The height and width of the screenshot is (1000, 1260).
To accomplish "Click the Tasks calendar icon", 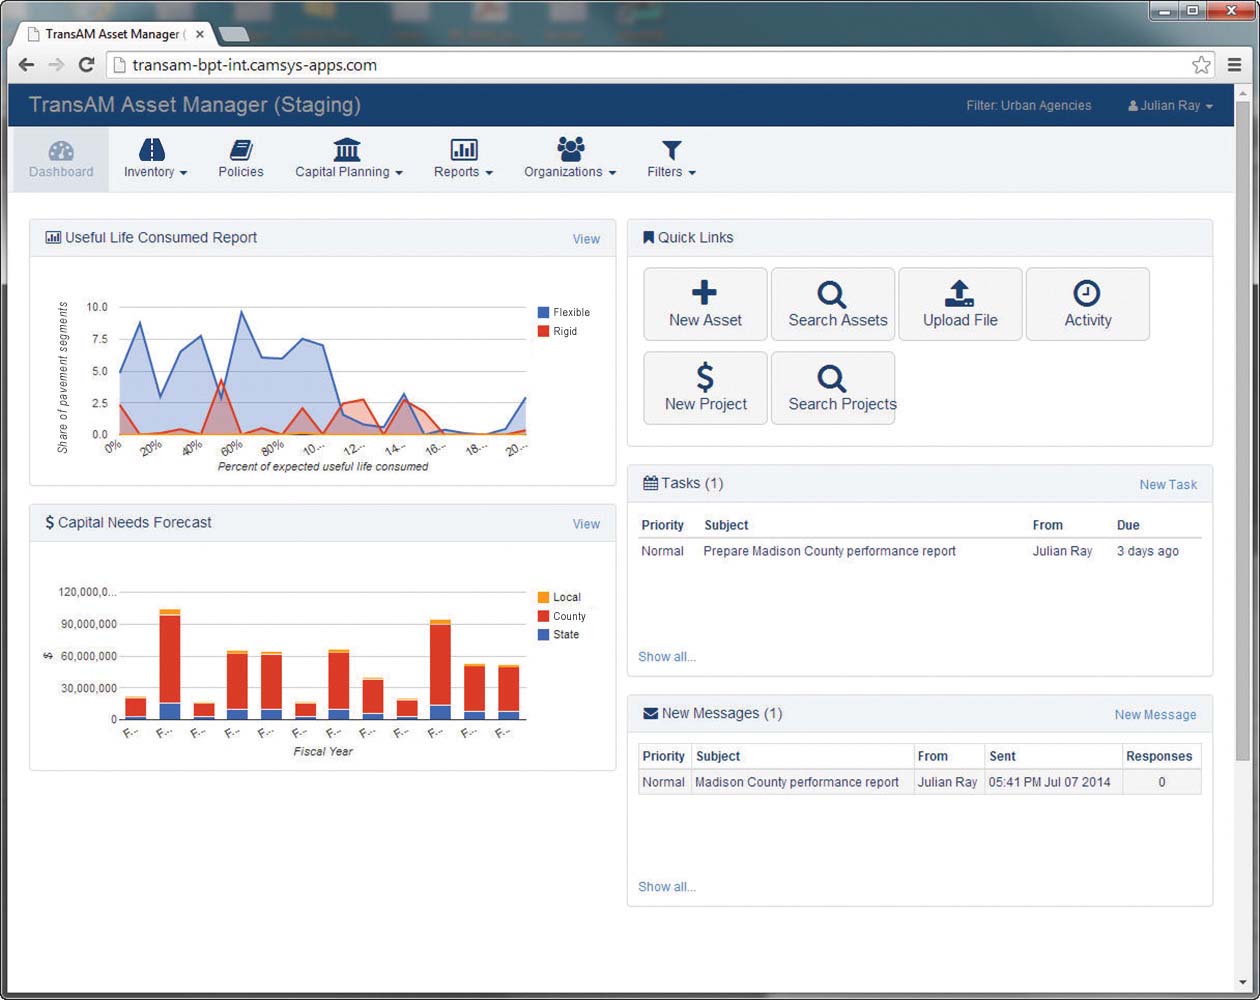I will pos(650,483).
